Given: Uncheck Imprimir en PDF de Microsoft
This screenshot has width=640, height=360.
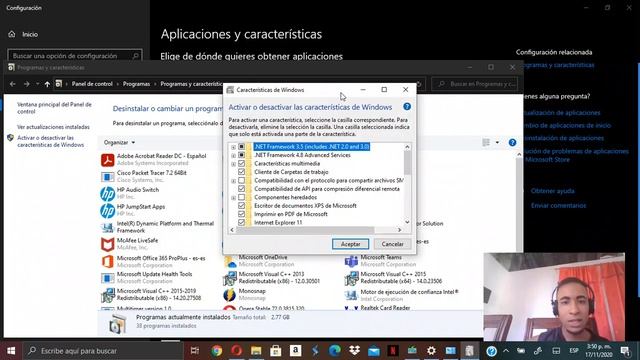Looking at the screenshot, I should [242, 214].
